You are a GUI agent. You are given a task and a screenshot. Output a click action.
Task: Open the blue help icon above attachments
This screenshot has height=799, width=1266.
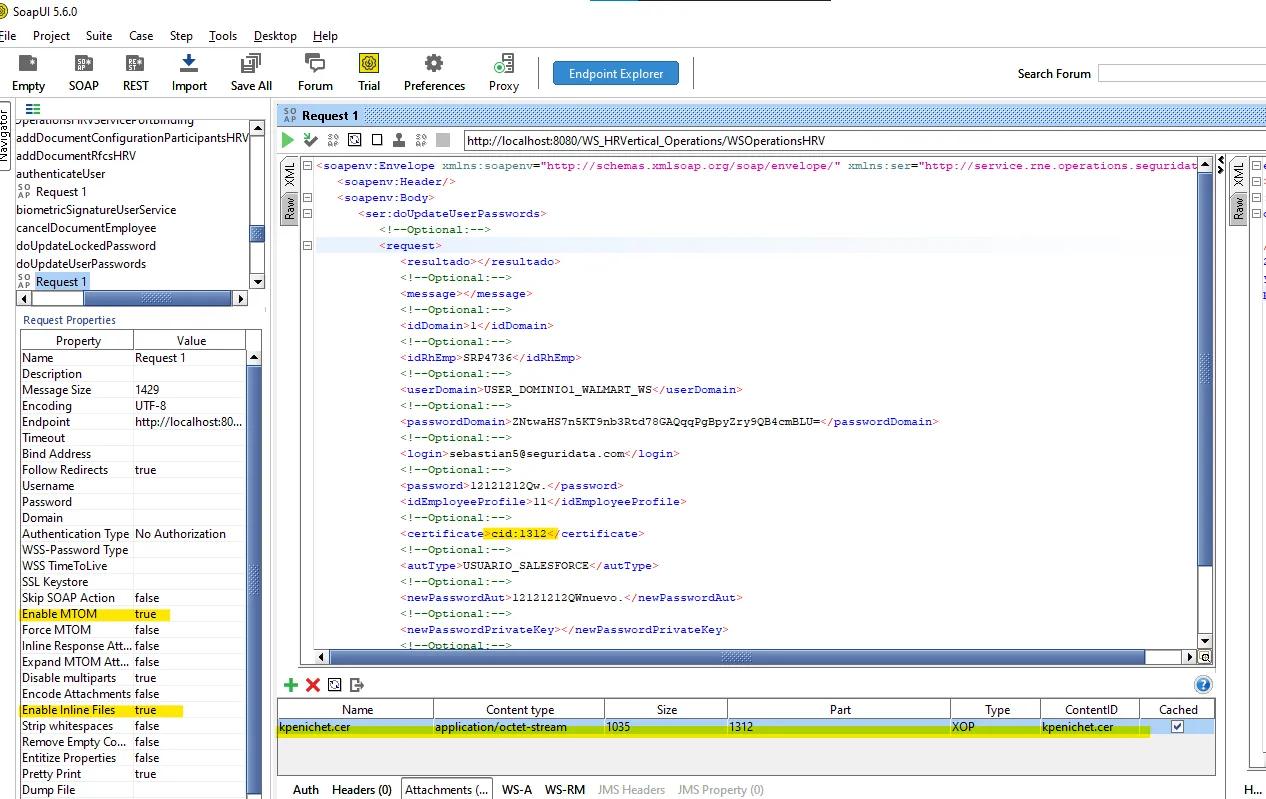pyautogui.click(x=1203, y=685)
